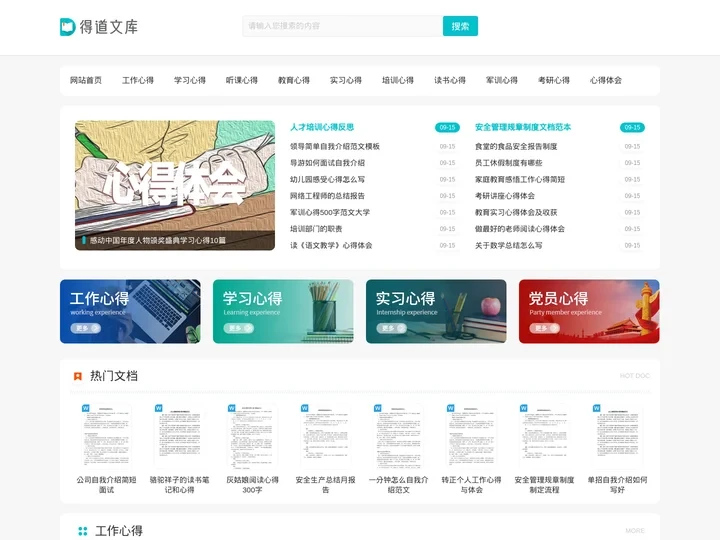Focus the search input field
Screen dimensions: 720x540
(x=343, y=26)
